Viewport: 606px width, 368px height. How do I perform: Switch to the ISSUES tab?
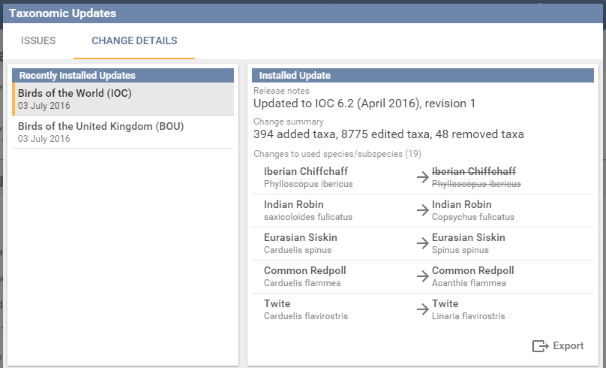(38, 41)
